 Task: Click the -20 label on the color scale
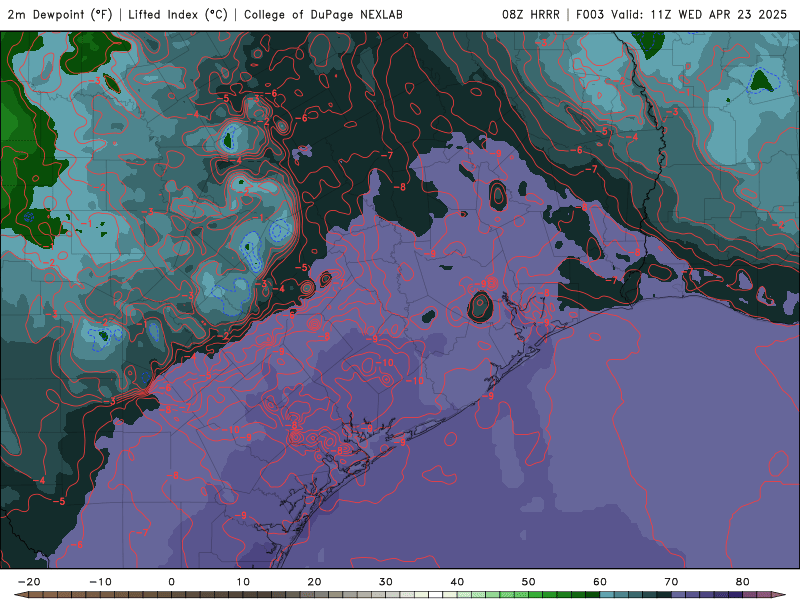click(x=29, y=582)
